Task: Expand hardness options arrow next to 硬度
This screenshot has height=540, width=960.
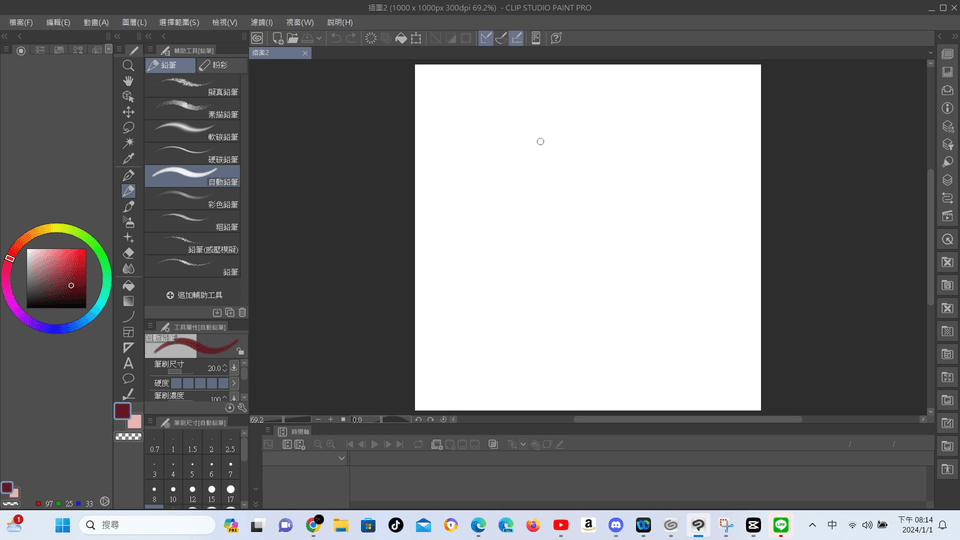Action: click(234, 383)
